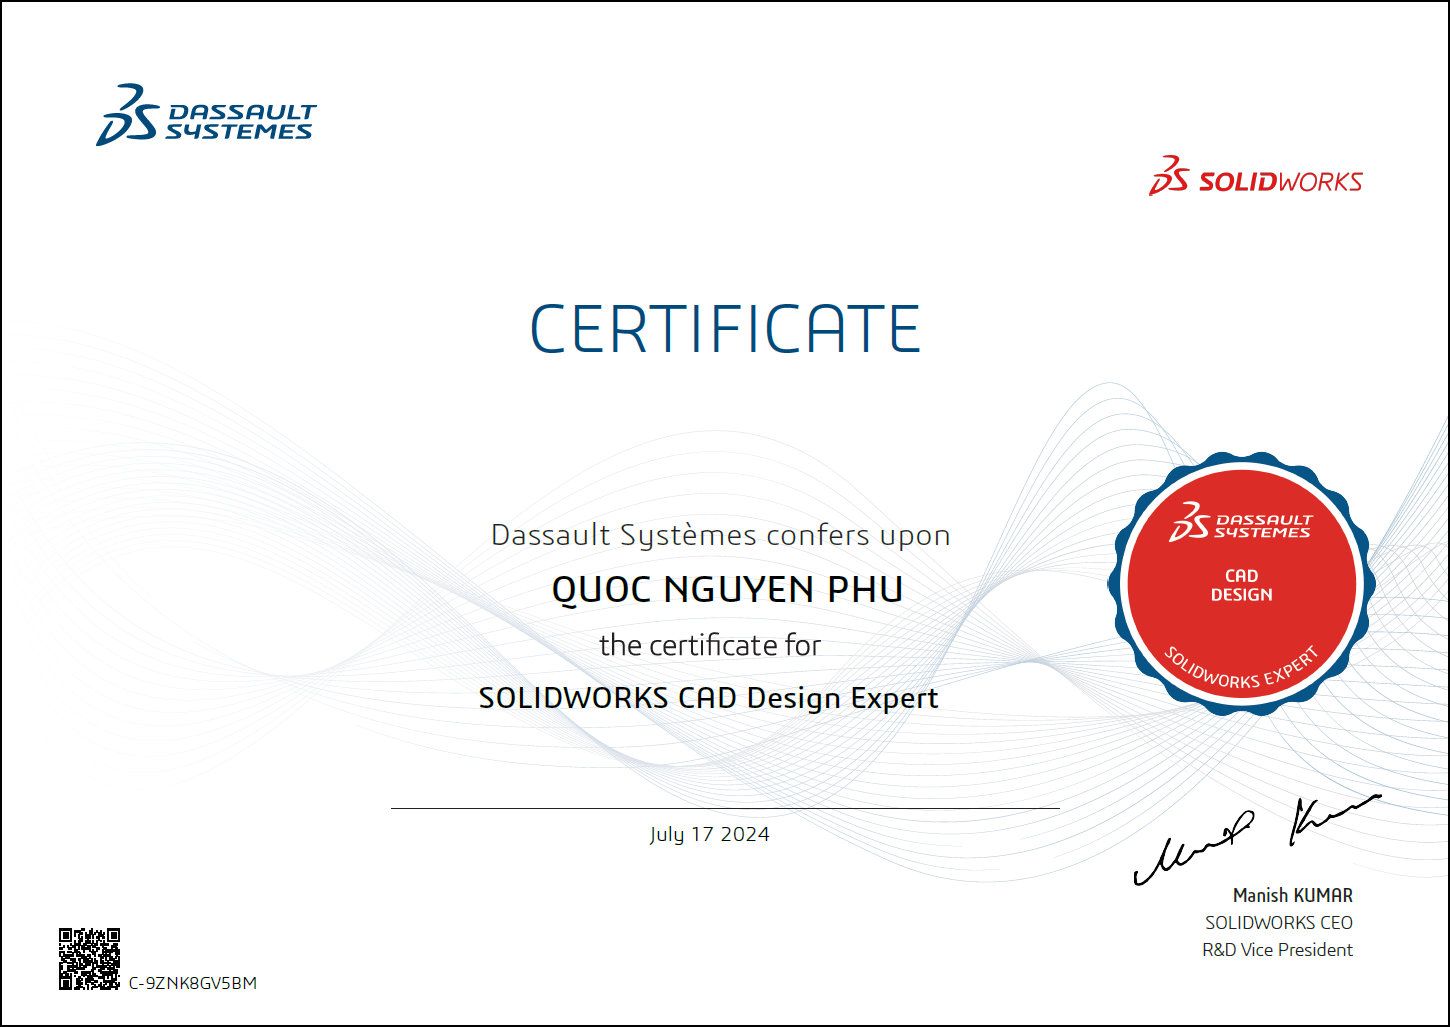Click the name QUOC NGUYEN PHU
This screenshot has height=1027, width=1450.
(727, 590)
